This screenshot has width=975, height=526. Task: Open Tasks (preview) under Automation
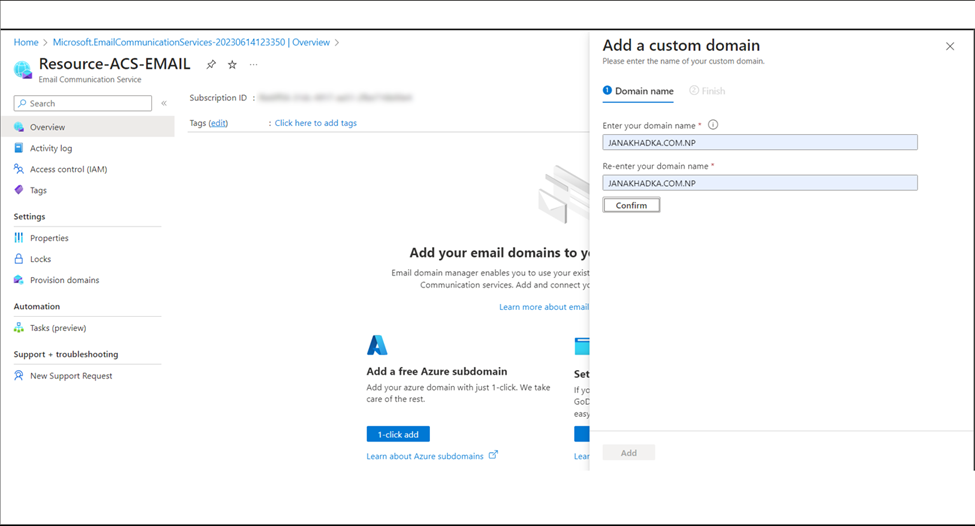point(58,328)
